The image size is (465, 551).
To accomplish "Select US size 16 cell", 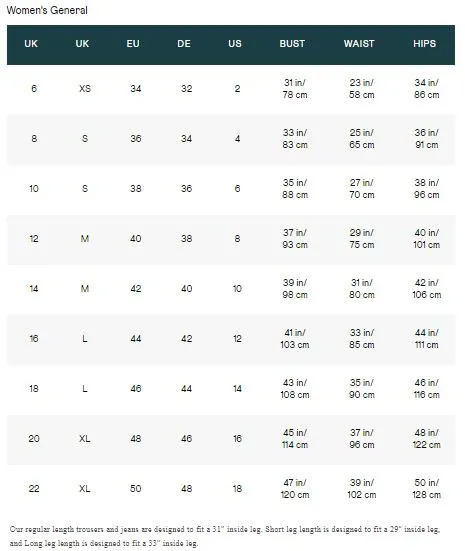I will (x=237, y=439).
